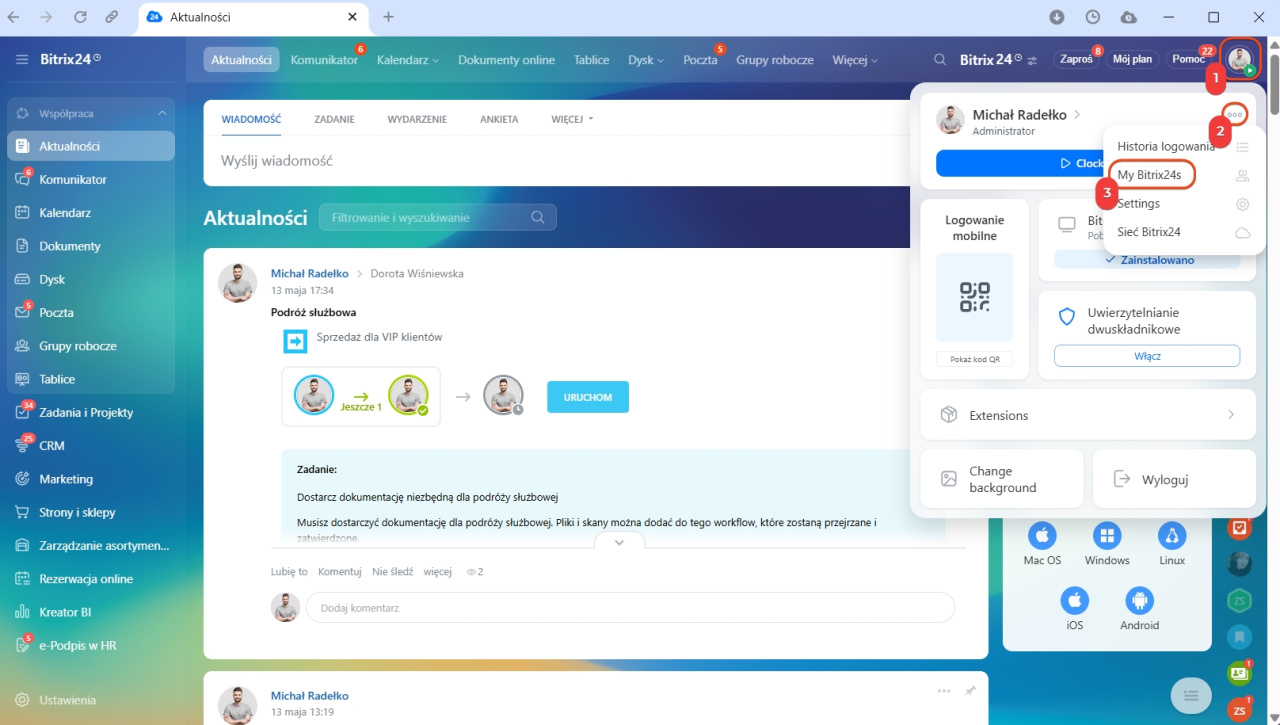The width and height of the screenshot is (1280, 725).
Task: Click the Filtrowanie i wyszukiwanie search box
Action: coord(437,217)
